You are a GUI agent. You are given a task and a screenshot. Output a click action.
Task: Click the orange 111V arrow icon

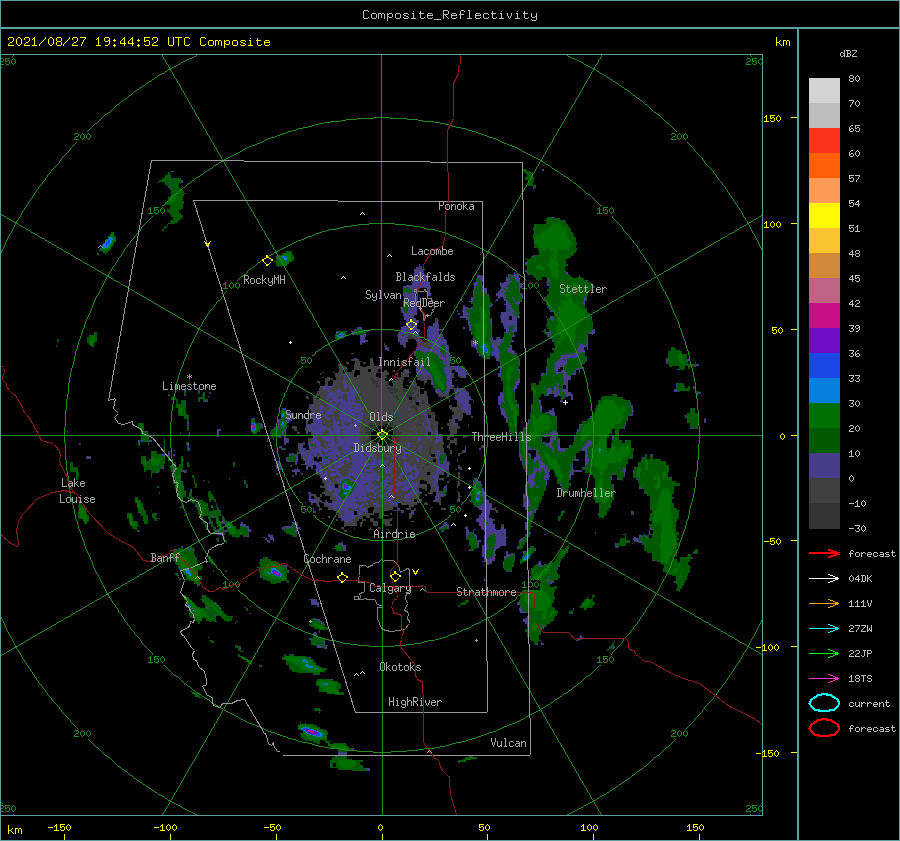[824, 603]
